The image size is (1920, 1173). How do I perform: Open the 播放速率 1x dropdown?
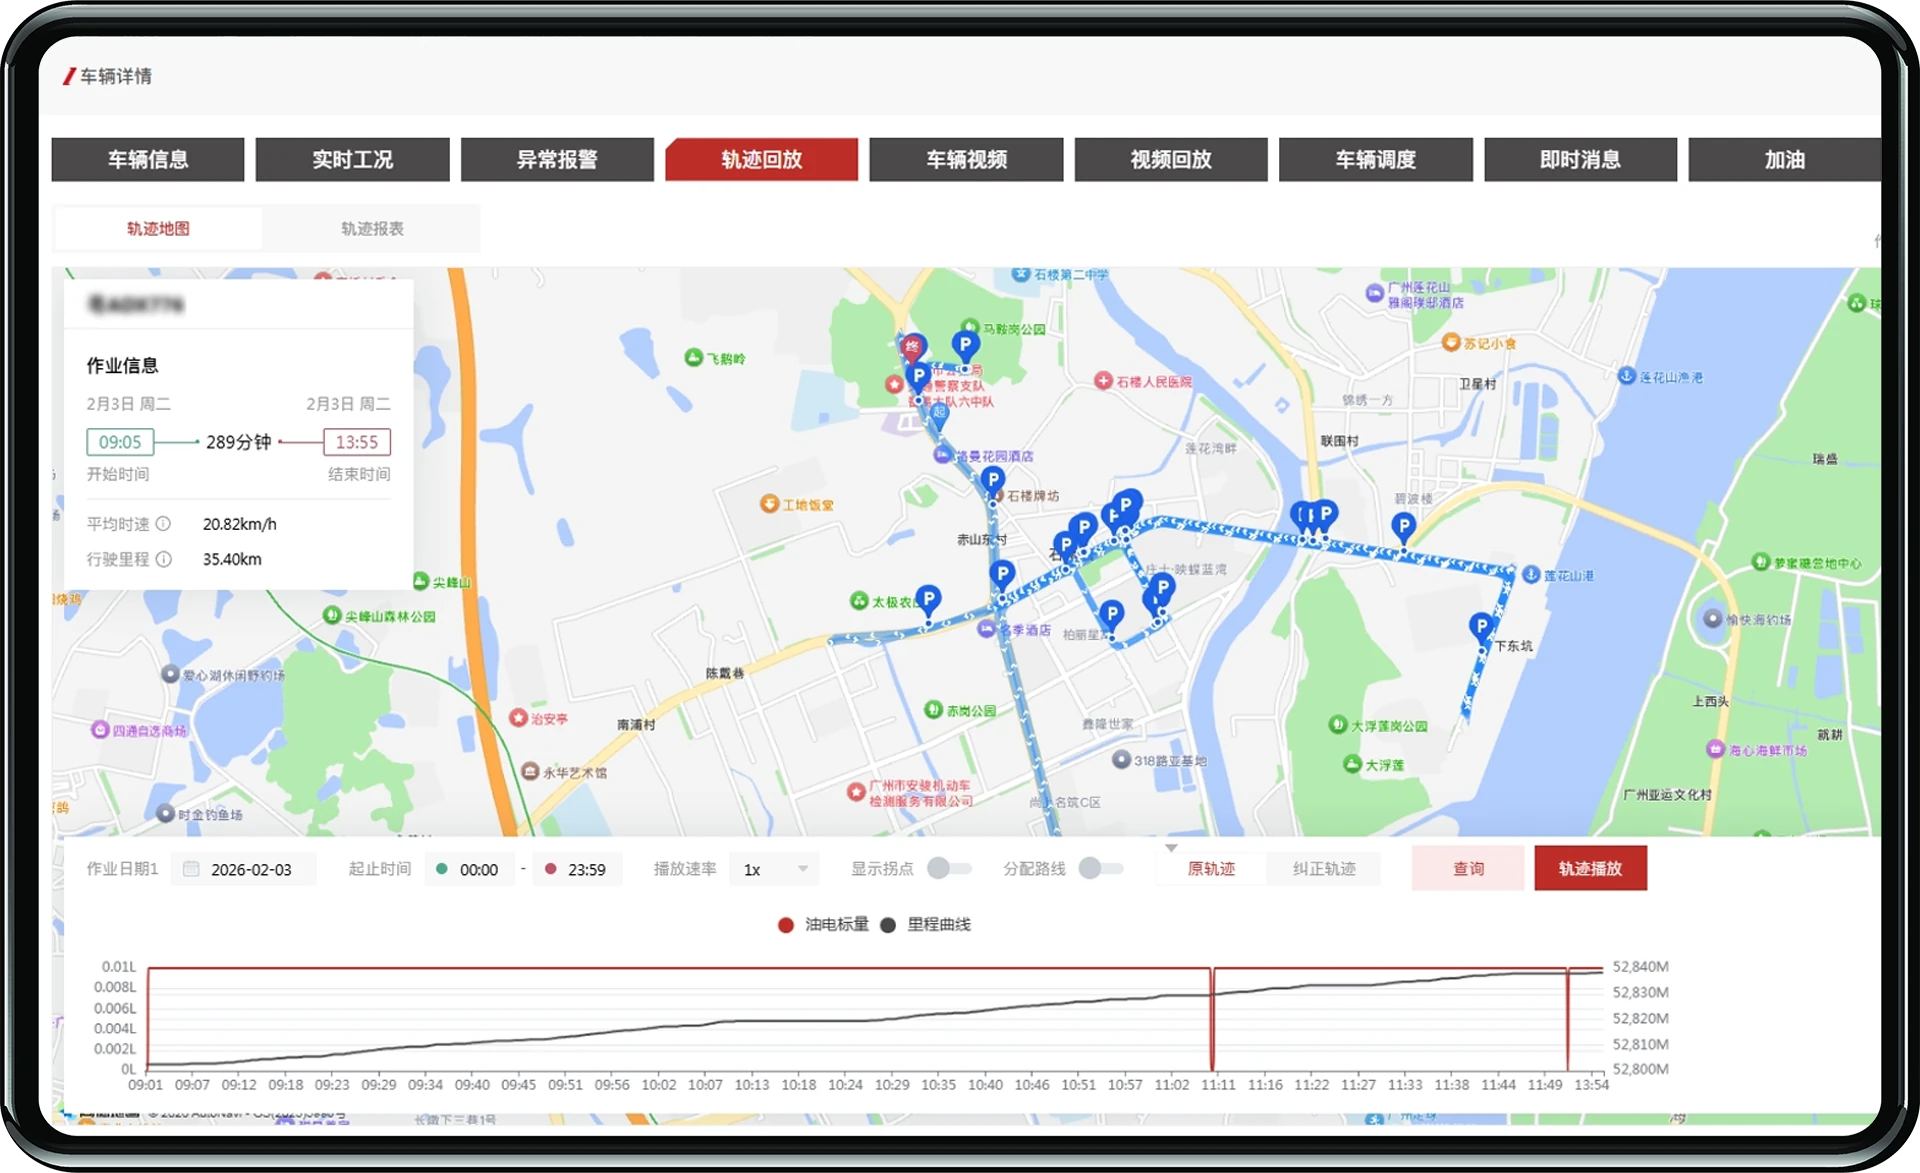[x=774, y=869]
